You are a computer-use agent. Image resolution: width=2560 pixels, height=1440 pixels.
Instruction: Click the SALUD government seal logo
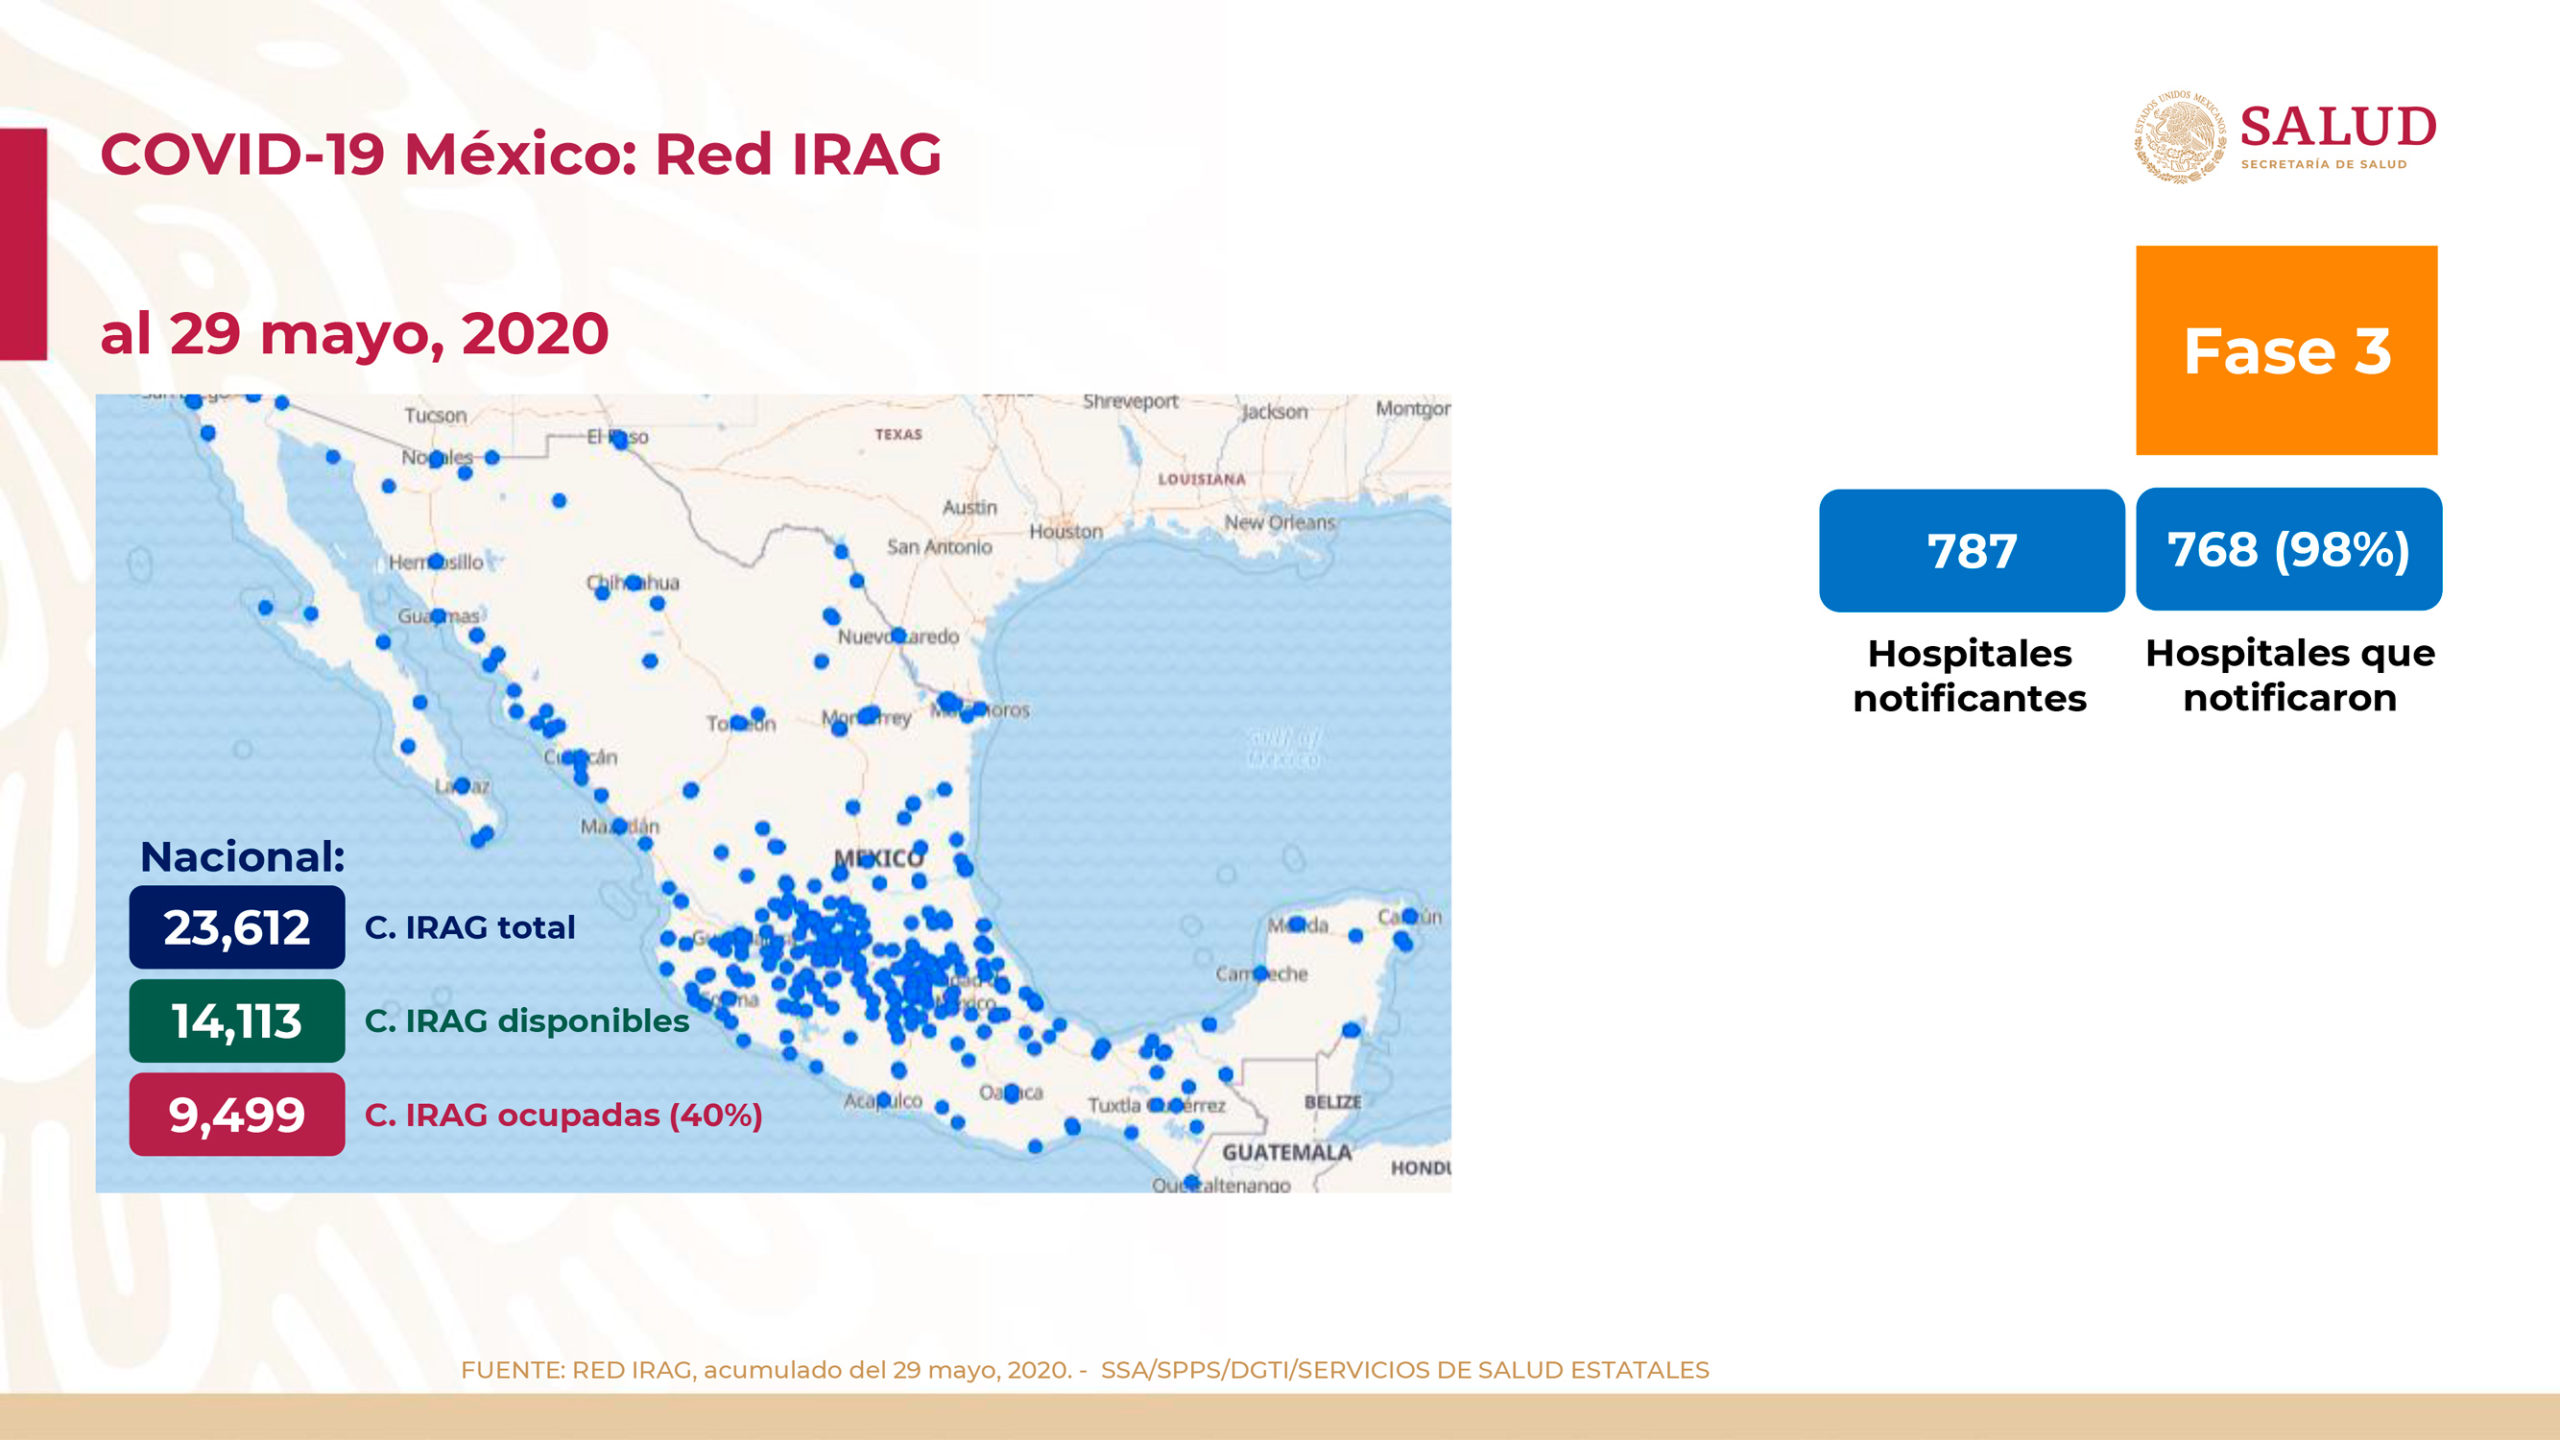[2180, 137]
